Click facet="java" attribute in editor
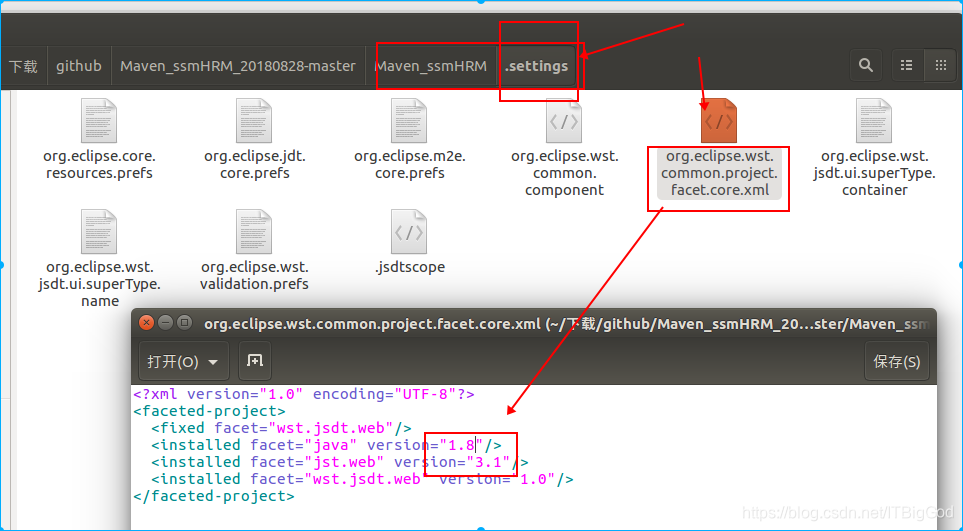The width and height of the screenshot is (963, 531). [303, 444]
